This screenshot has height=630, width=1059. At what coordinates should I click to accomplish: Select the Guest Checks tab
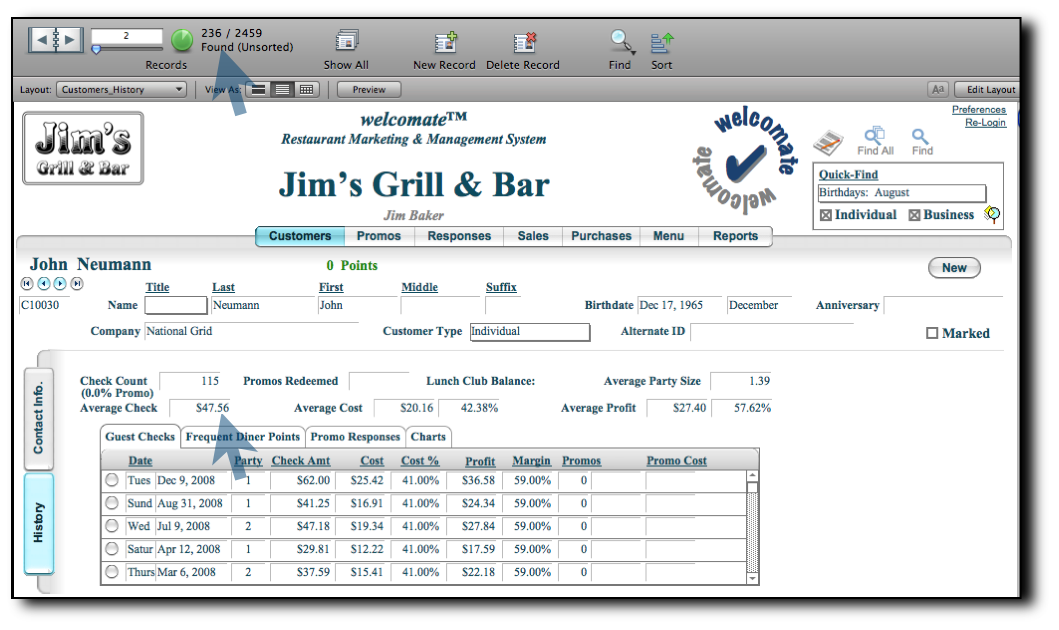140,437
